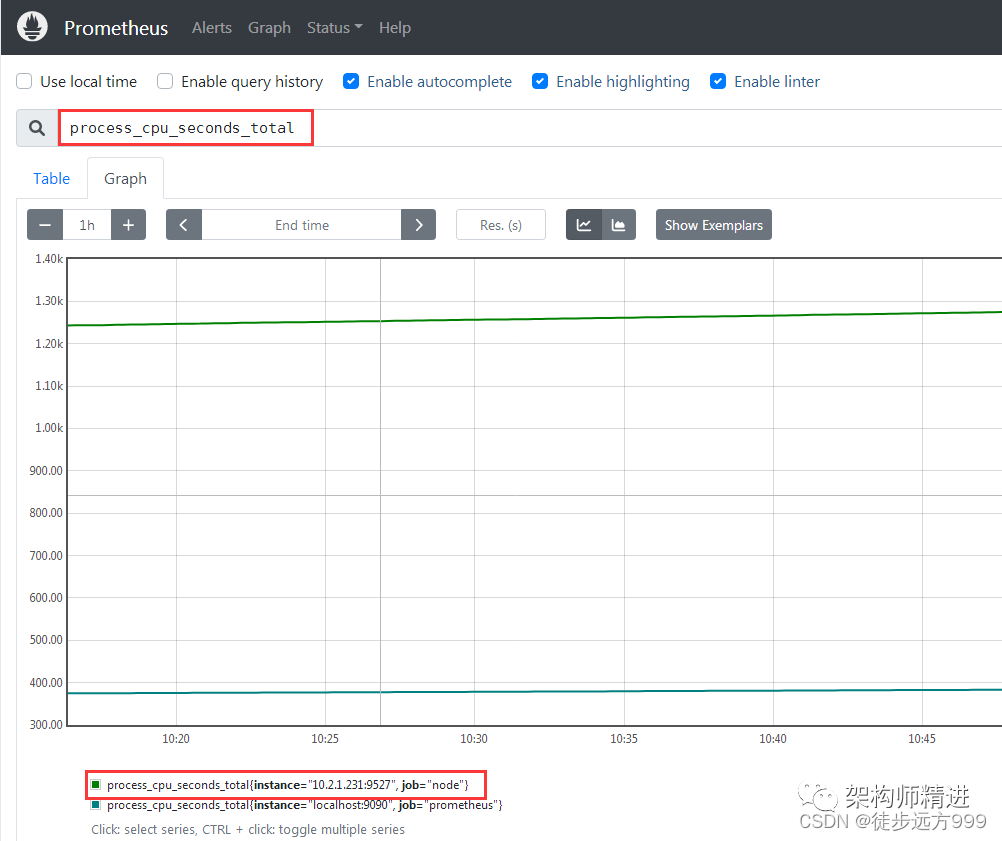Click the 10:30 x-axis label
The height and width of the screenshot is (841, 1002).
click(474, 739)
